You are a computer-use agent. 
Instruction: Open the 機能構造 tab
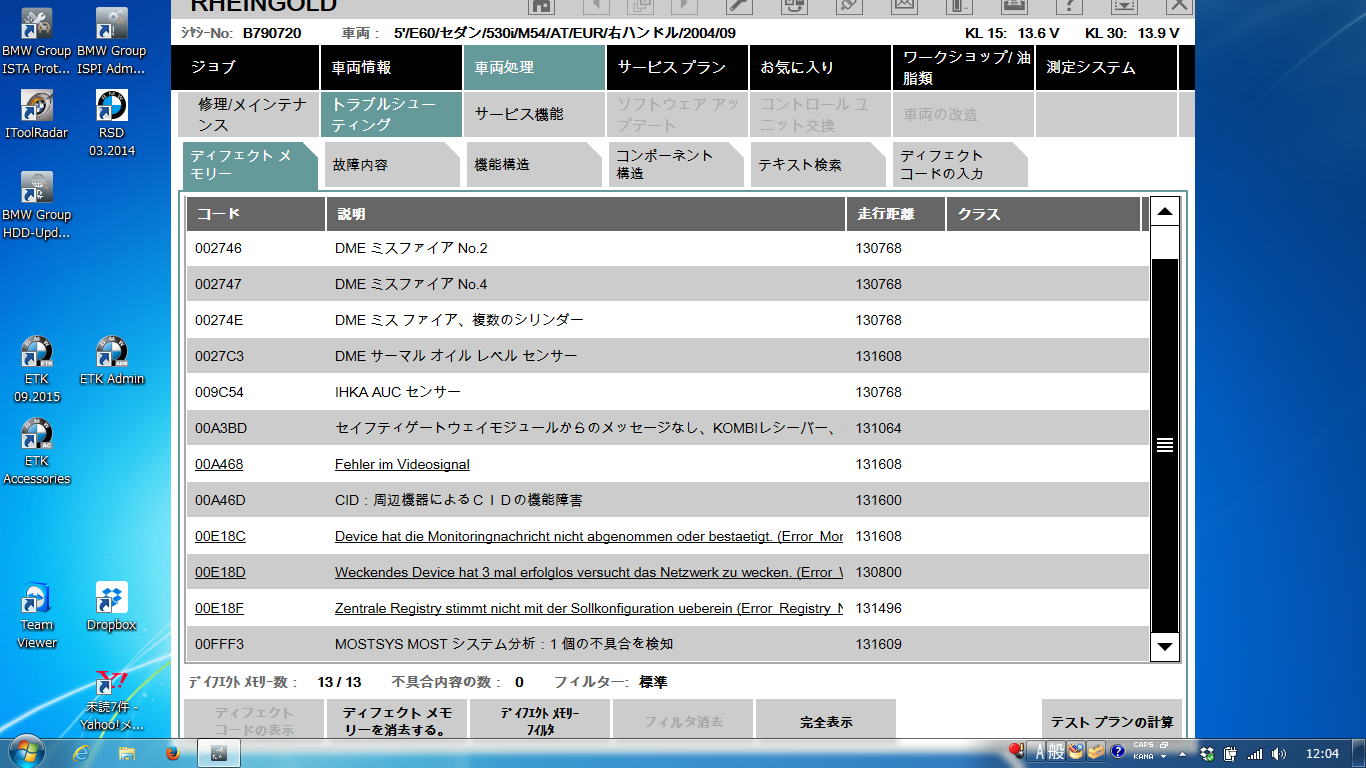(x=534, y=165)
